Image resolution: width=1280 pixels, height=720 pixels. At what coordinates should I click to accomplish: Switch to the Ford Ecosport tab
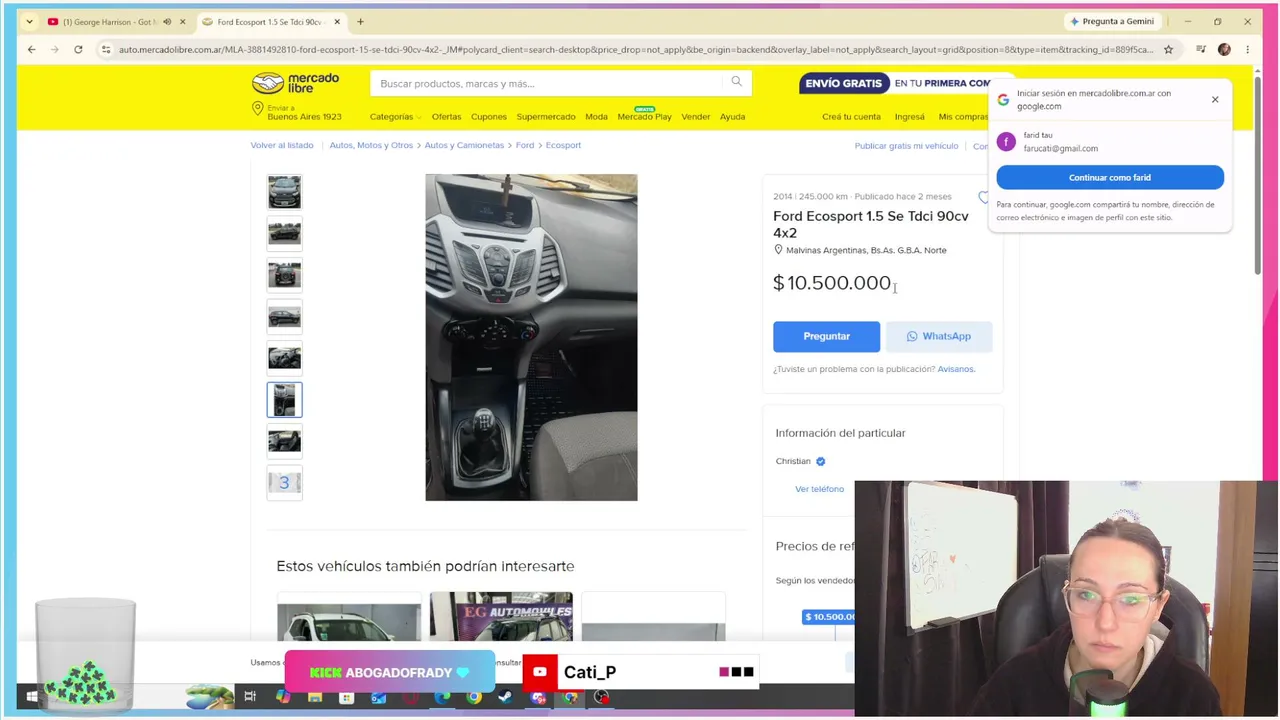pos(270,22)
